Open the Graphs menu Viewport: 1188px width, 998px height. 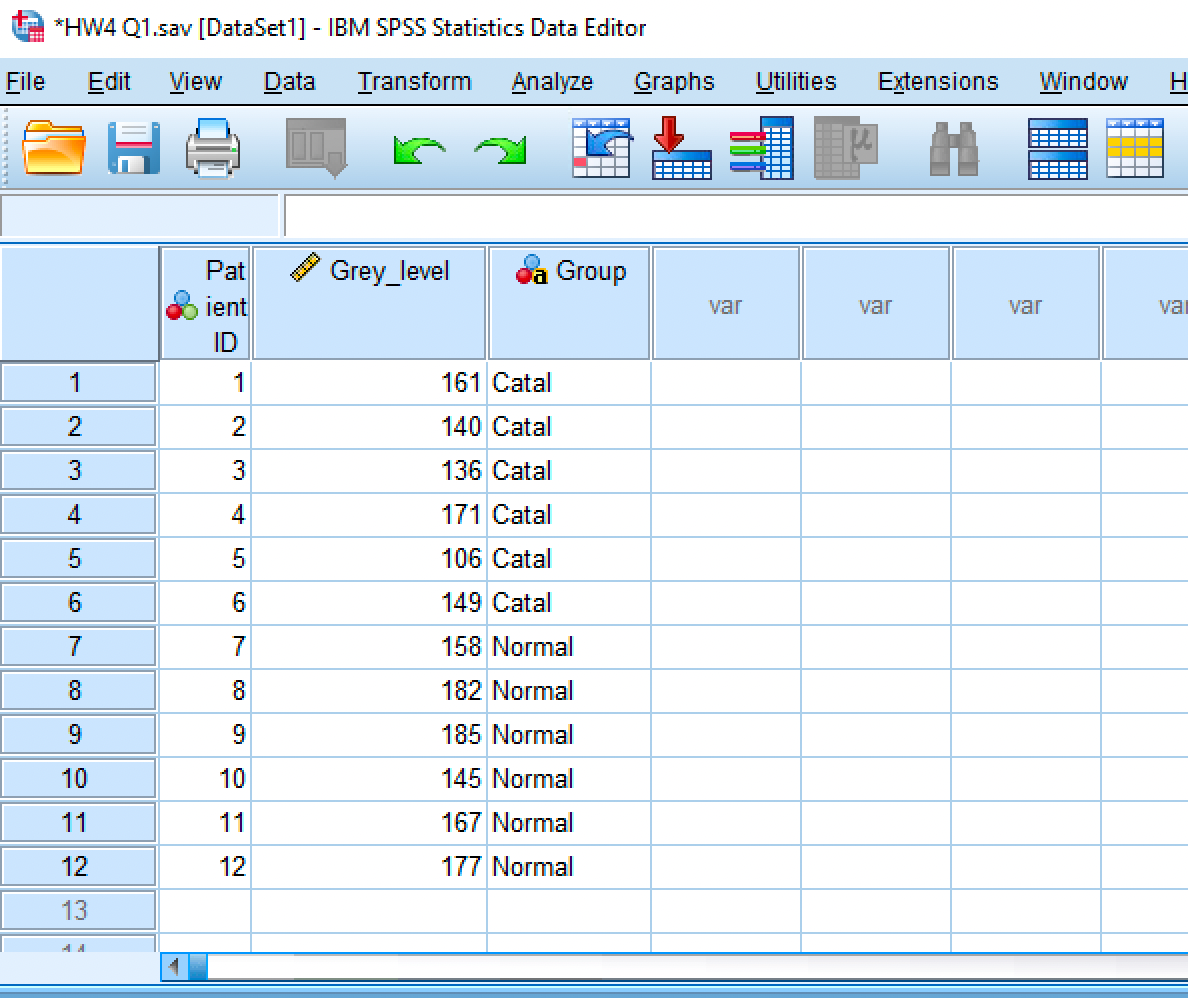point(674,81)
